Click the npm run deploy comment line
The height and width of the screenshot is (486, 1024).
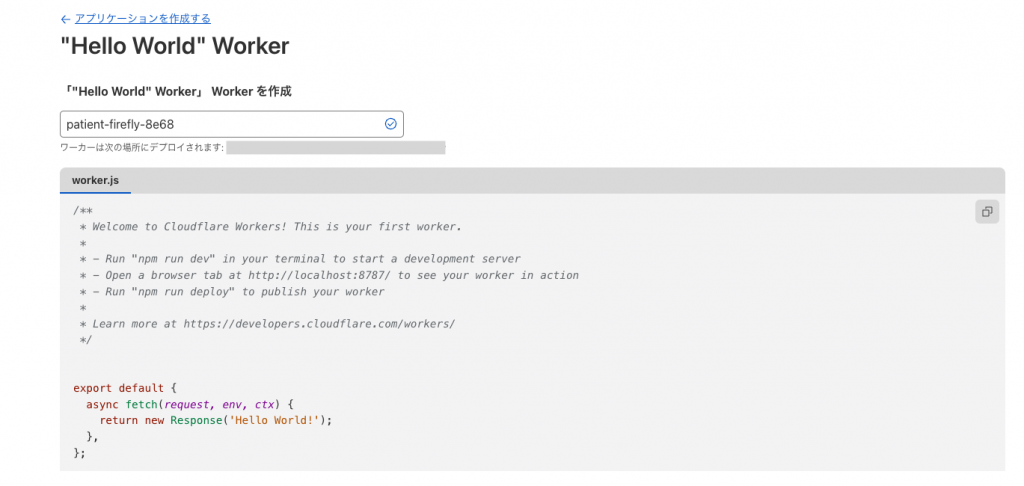click(232, 291)
